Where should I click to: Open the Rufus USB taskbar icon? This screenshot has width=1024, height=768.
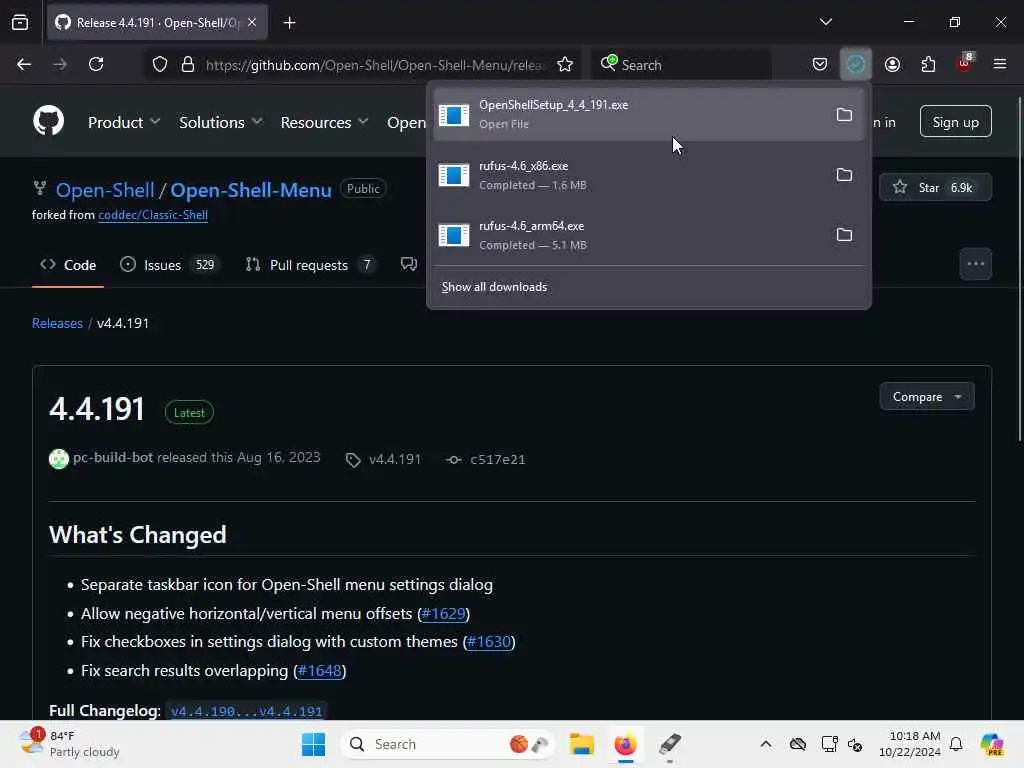(x=669, y=744)
